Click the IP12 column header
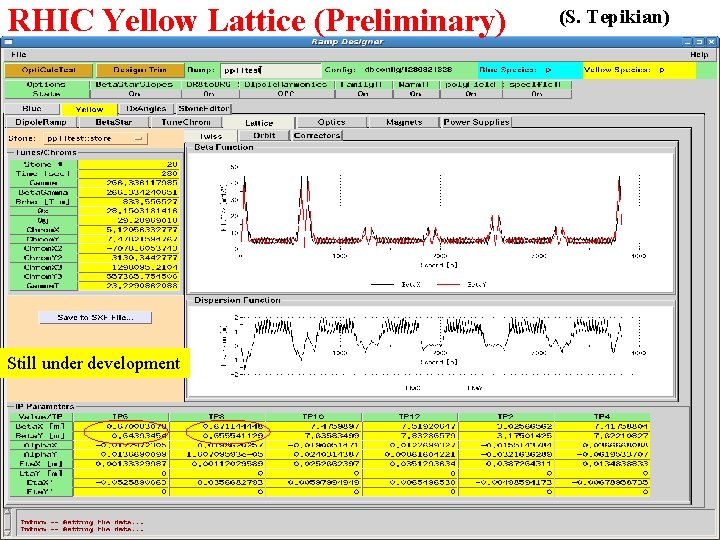720x540 pixels. coord(410,417)
